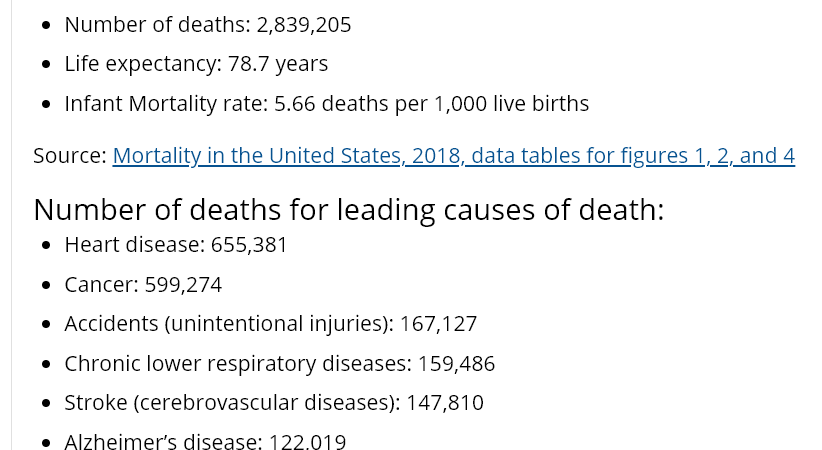Select the Accidents (unintentional injuries) entry

click(x=271, y=324)
